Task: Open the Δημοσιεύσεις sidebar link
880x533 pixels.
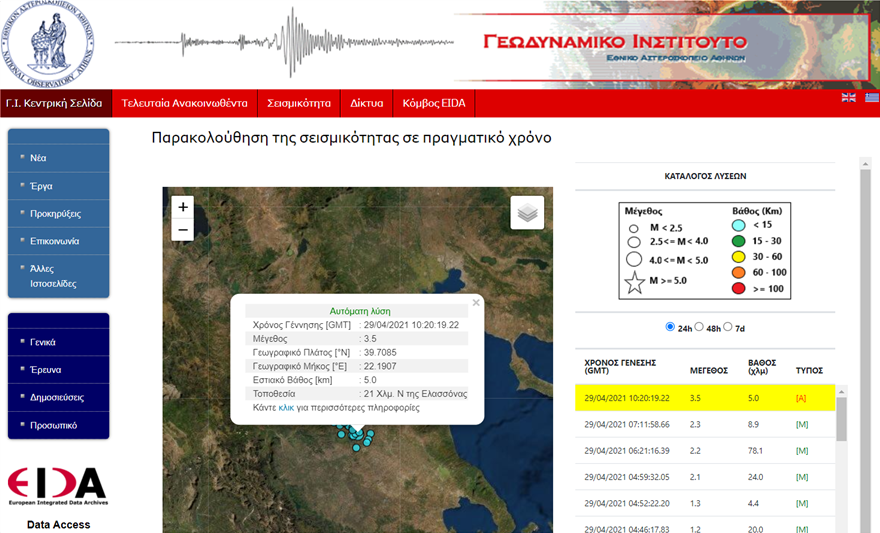Action: coord(57,397)
